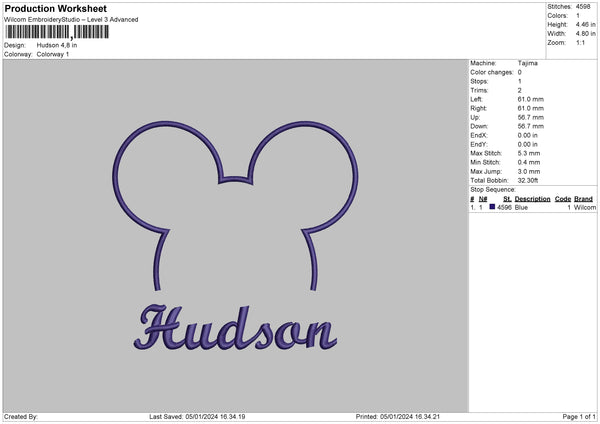
Task: Click the design name 'Hudson 4,8 in'
Action: pyautogui.click(x=57, y=45)
